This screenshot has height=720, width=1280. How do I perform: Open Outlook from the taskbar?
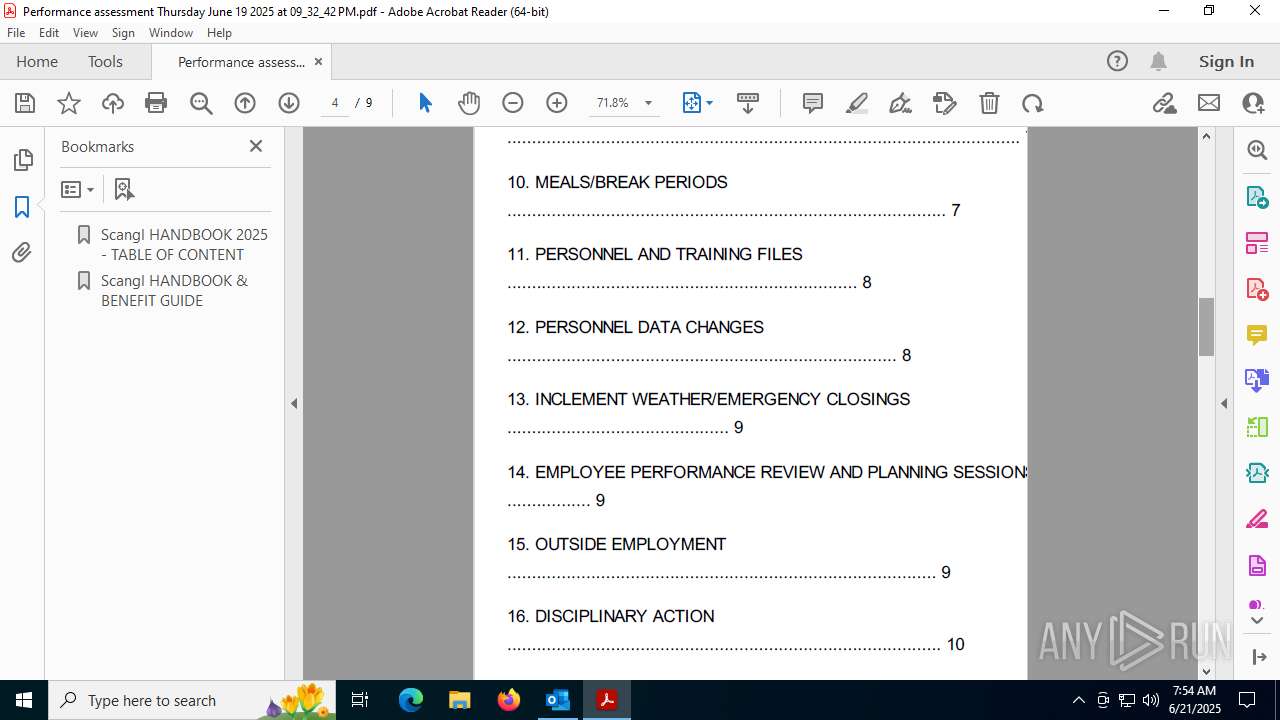coord(557,700)
